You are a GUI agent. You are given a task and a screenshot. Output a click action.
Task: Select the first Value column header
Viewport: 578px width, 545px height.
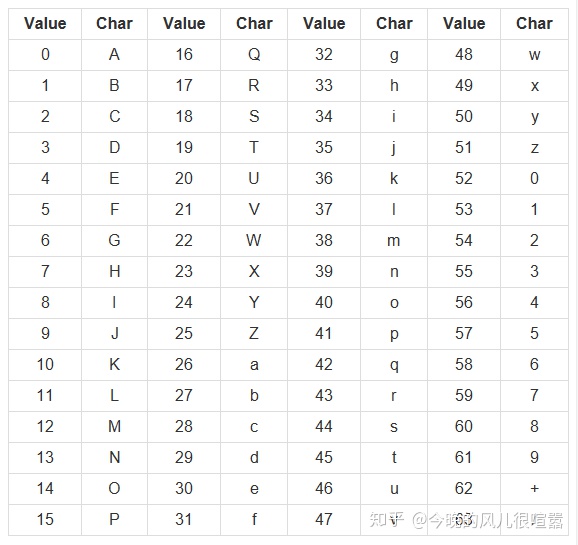click(45, 24)
